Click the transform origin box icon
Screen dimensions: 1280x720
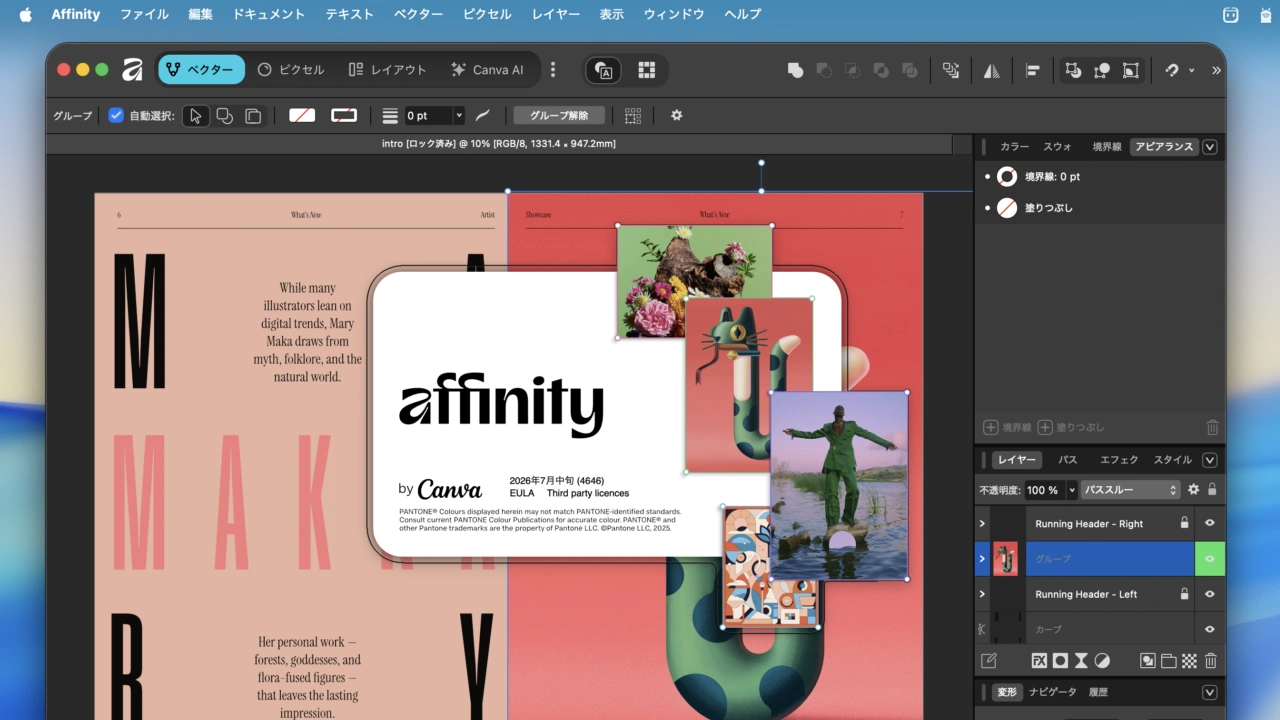1073,70
